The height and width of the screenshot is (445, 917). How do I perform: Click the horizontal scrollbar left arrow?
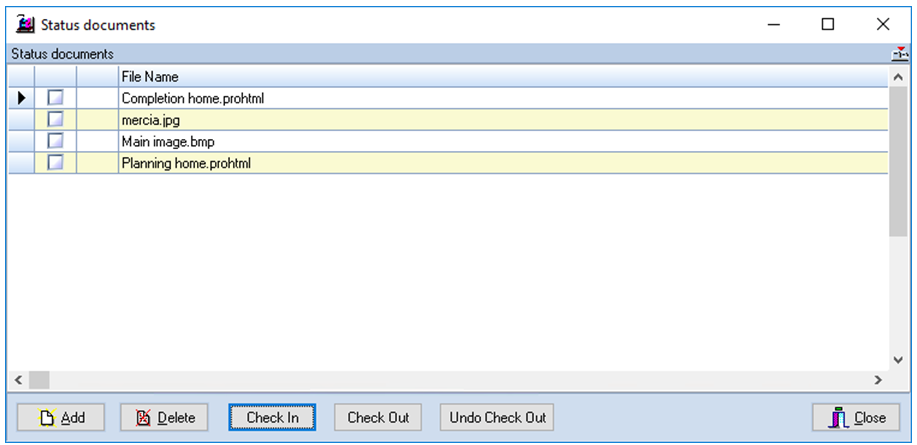[18, 380]
